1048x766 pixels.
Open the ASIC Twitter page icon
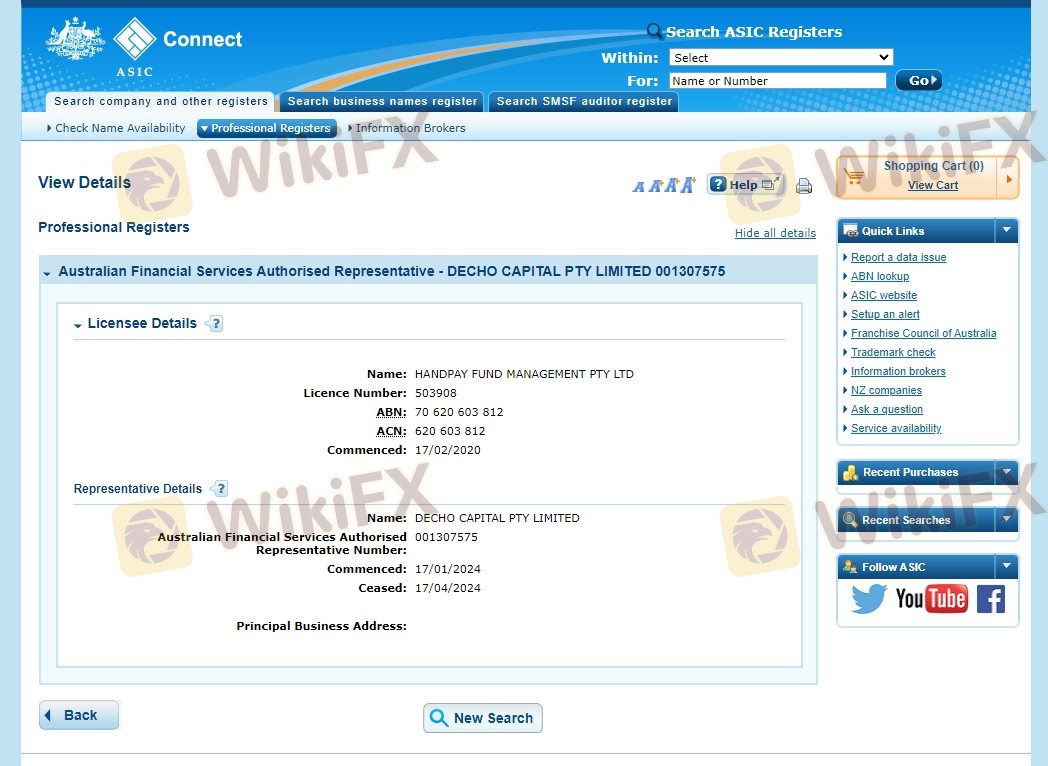pyautogui.click(x=869, y=599)
